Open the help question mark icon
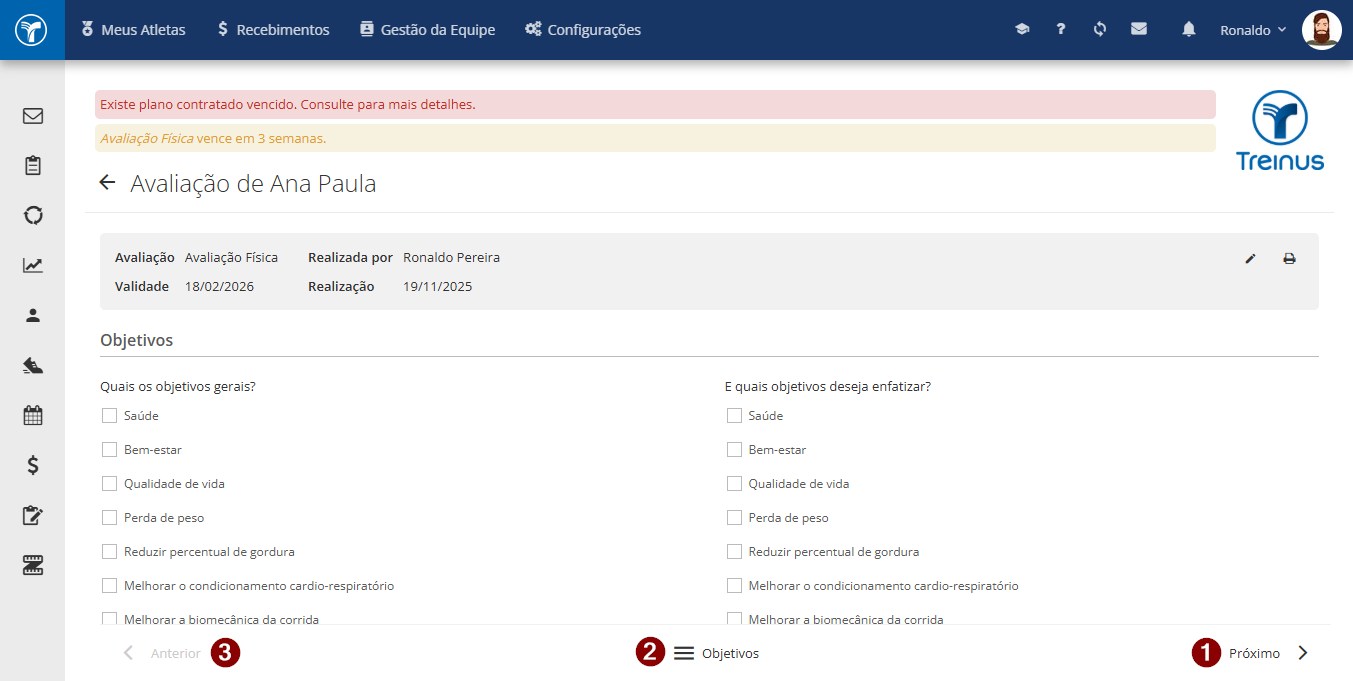Screen dimensions: 1353x681 click(x=1061, y=30)
